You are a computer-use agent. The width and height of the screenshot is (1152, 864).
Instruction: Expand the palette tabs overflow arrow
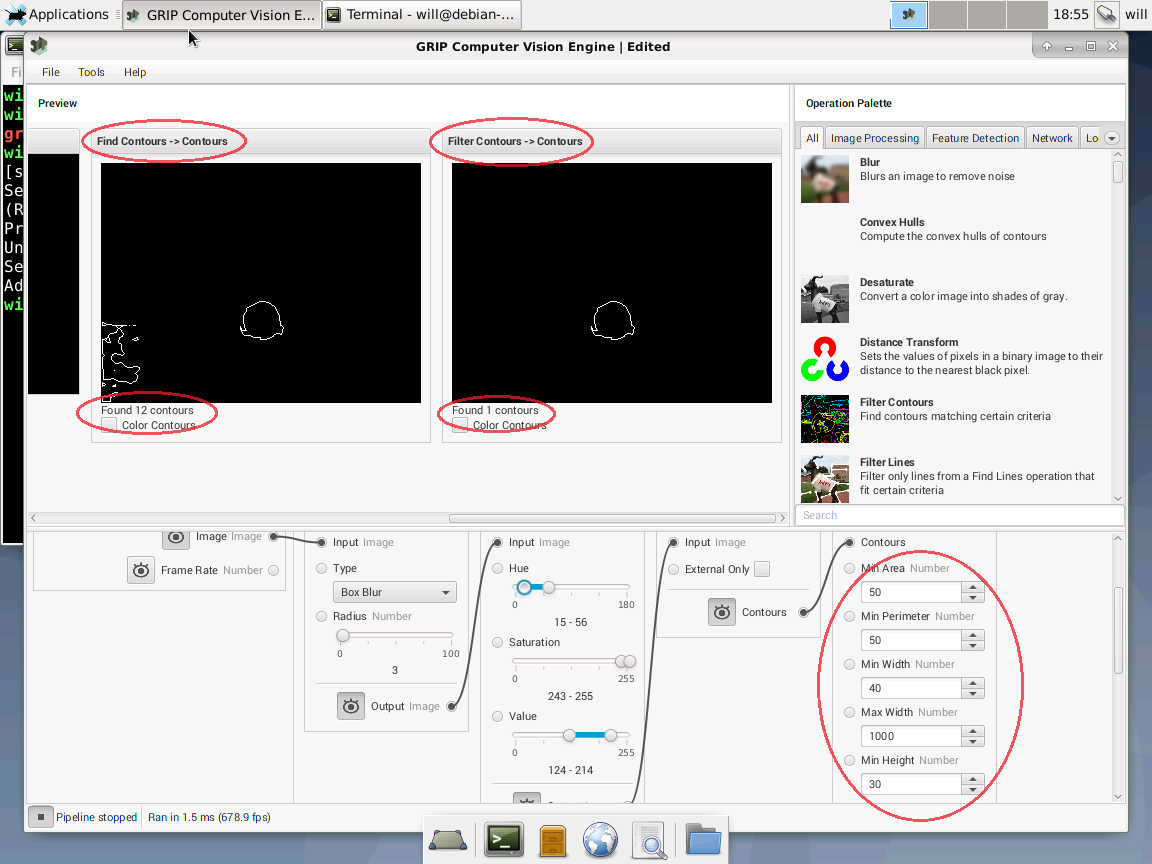1112,138
